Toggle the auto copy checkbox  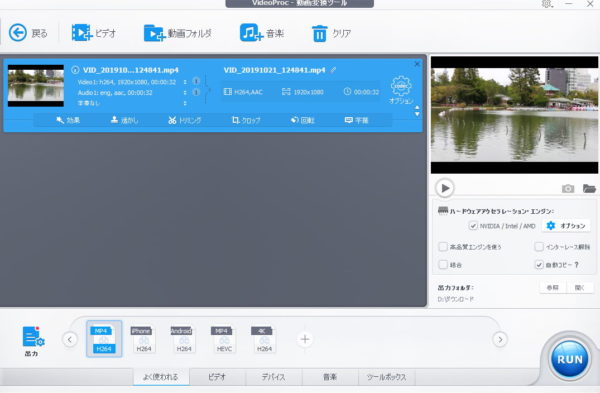click(539, 264)
